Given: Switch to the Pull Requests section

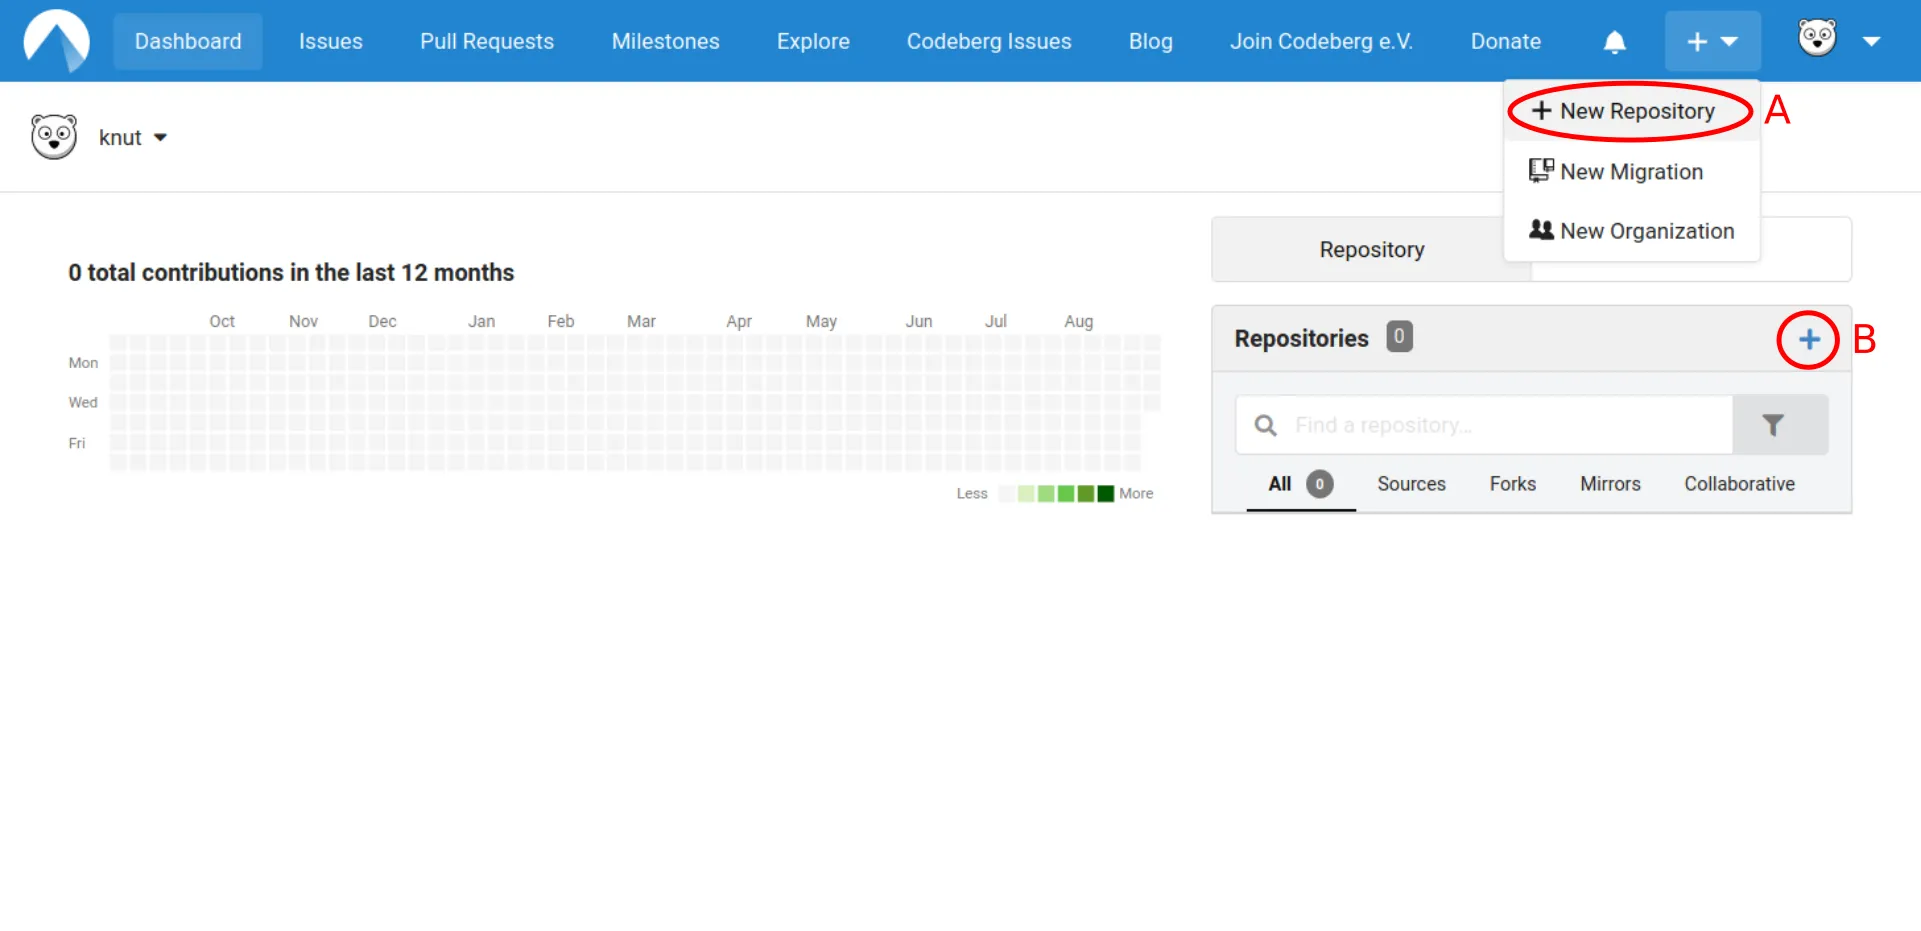Looking at the screenshot, I should pos(487,41).
